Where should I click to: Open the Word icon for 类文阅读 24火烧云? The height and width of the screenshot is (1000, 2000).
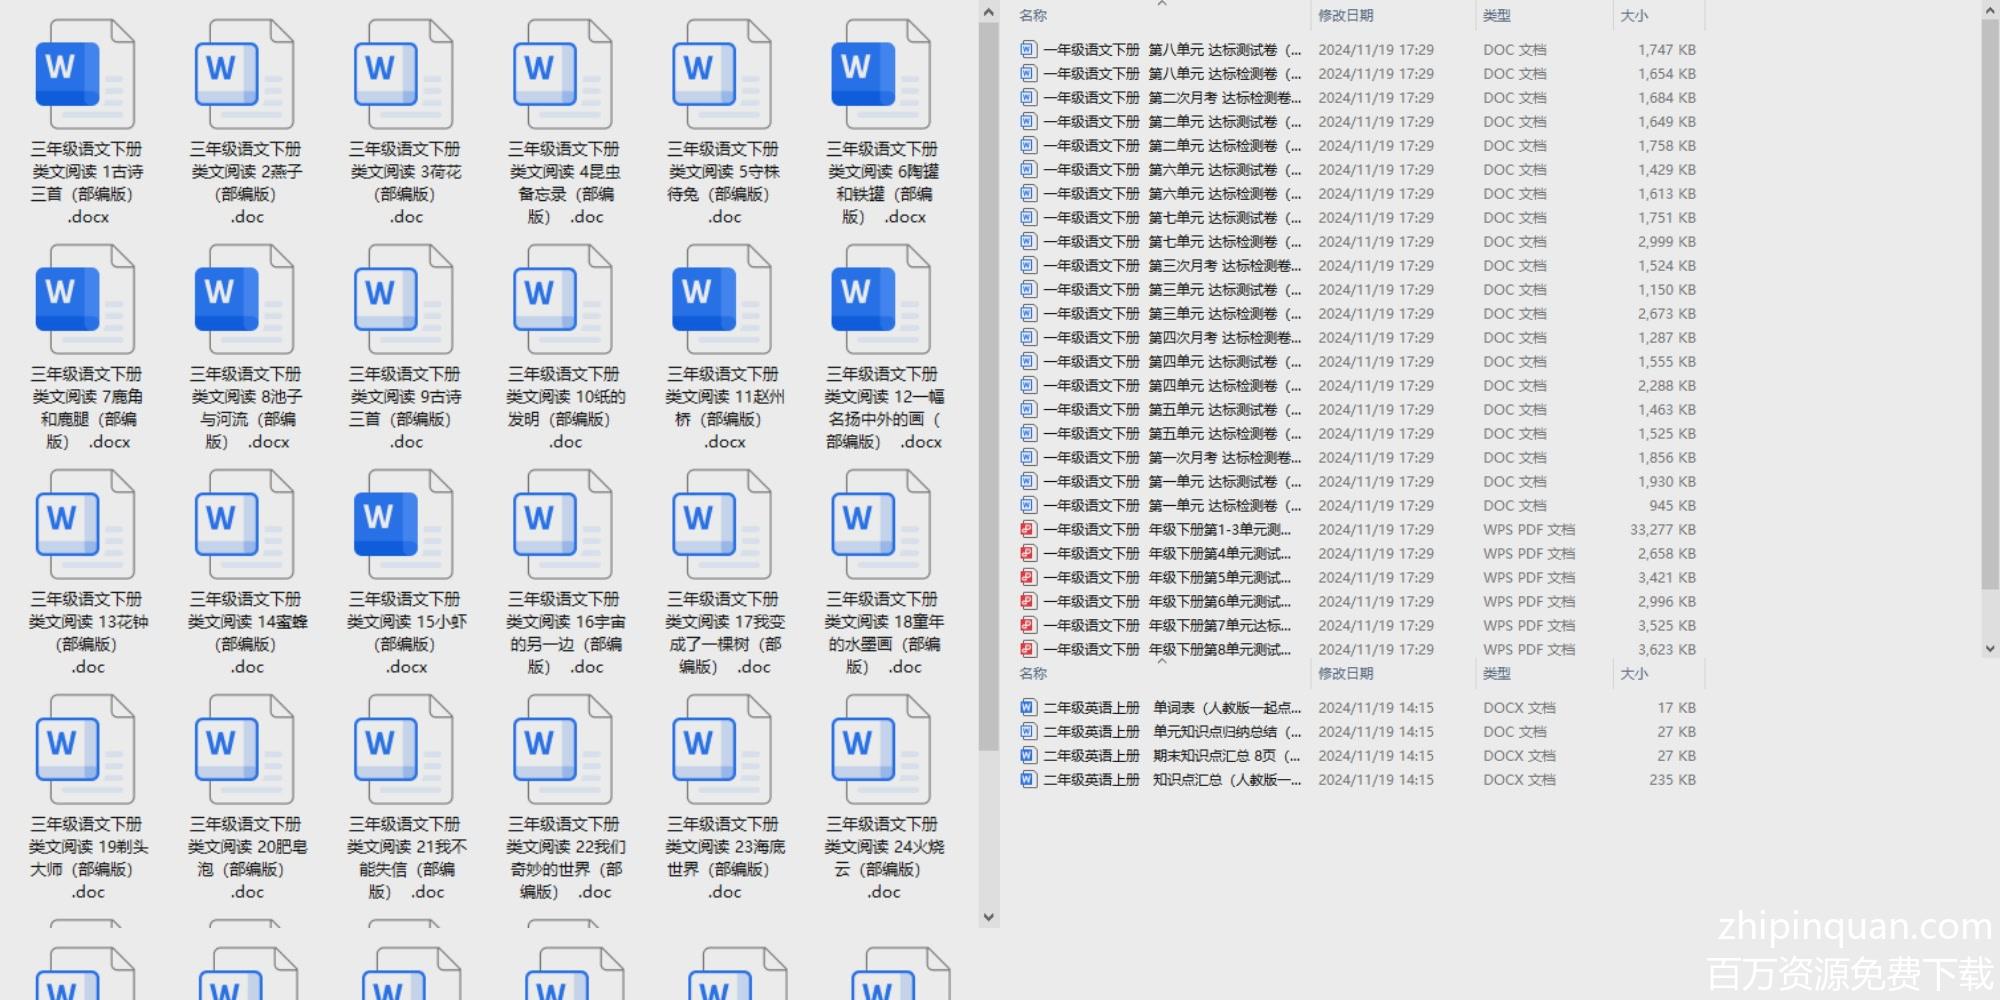[881, 750]
